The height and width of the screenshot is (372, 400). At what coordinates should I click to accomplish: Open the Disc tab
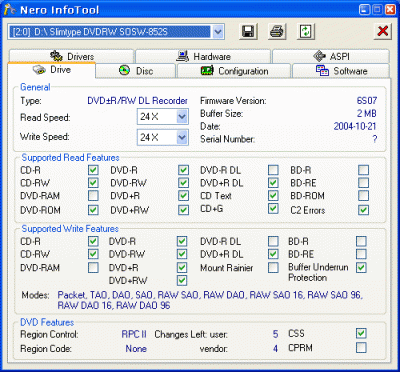(x=136, y=71)
